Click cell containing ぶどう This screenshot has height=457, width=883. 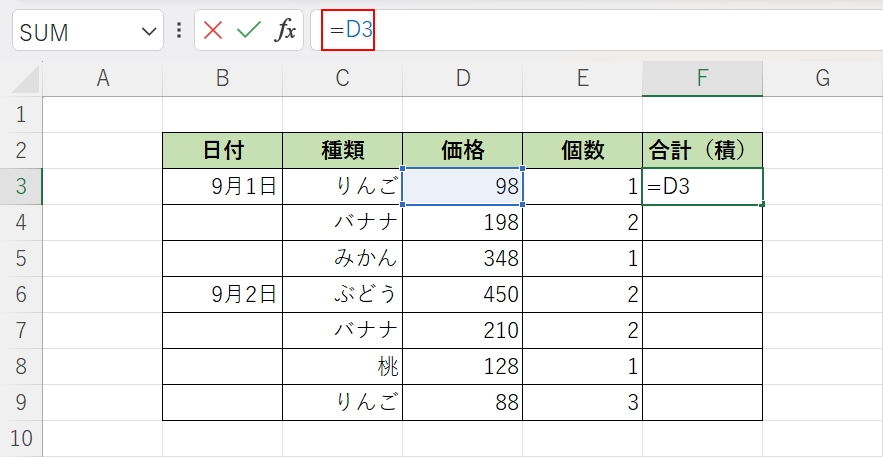click(342, 294)
